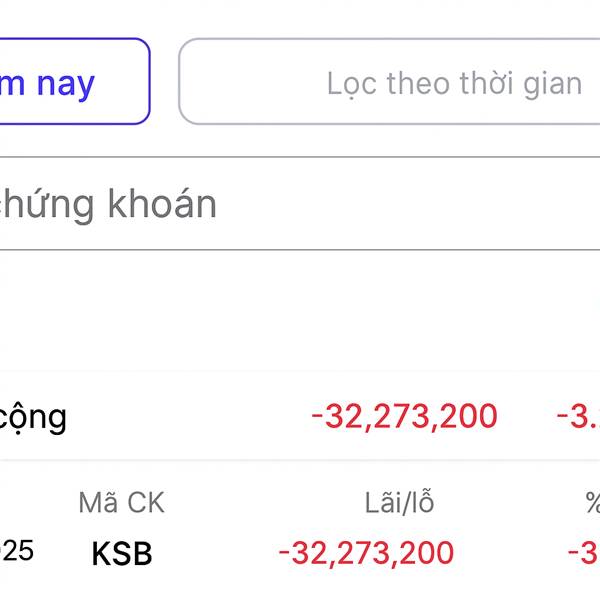Select the KSB stock code
Viewport: 600px width, 600px height.
(122, 554)
